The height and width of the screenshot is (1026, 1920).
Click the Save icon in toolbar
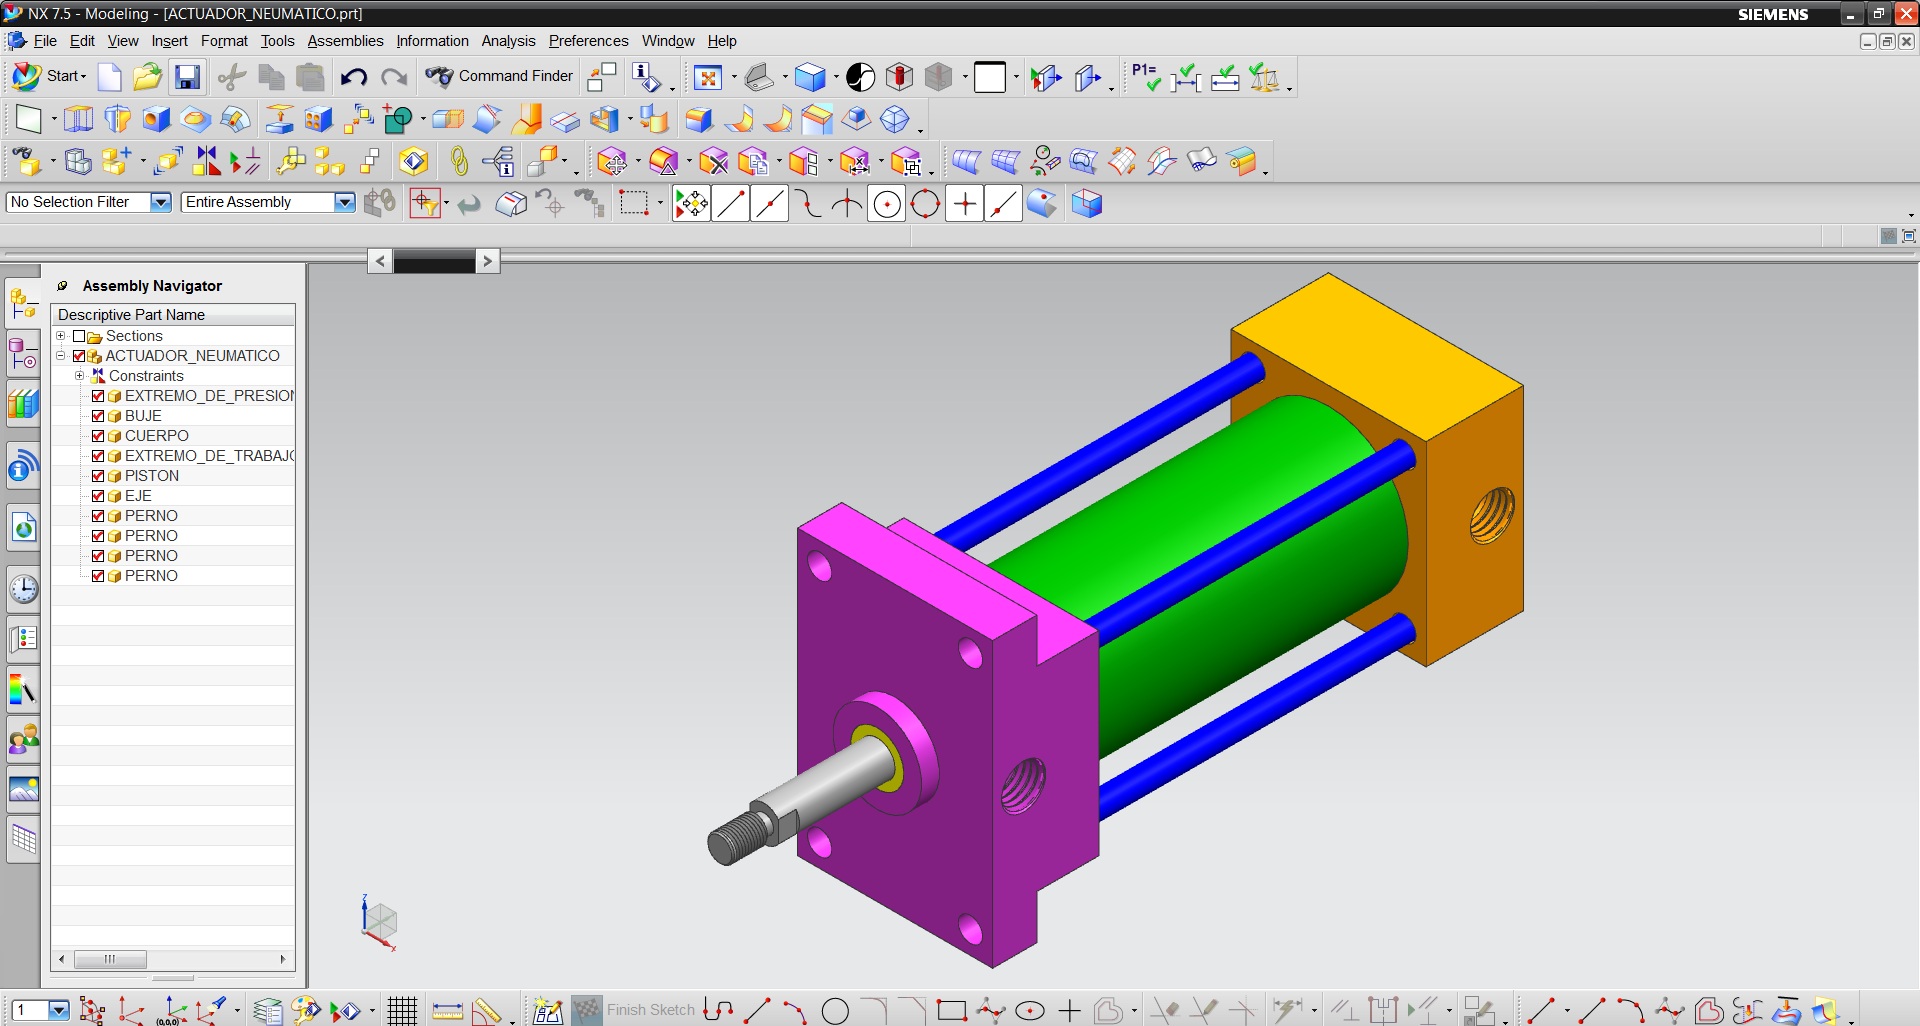187,77
